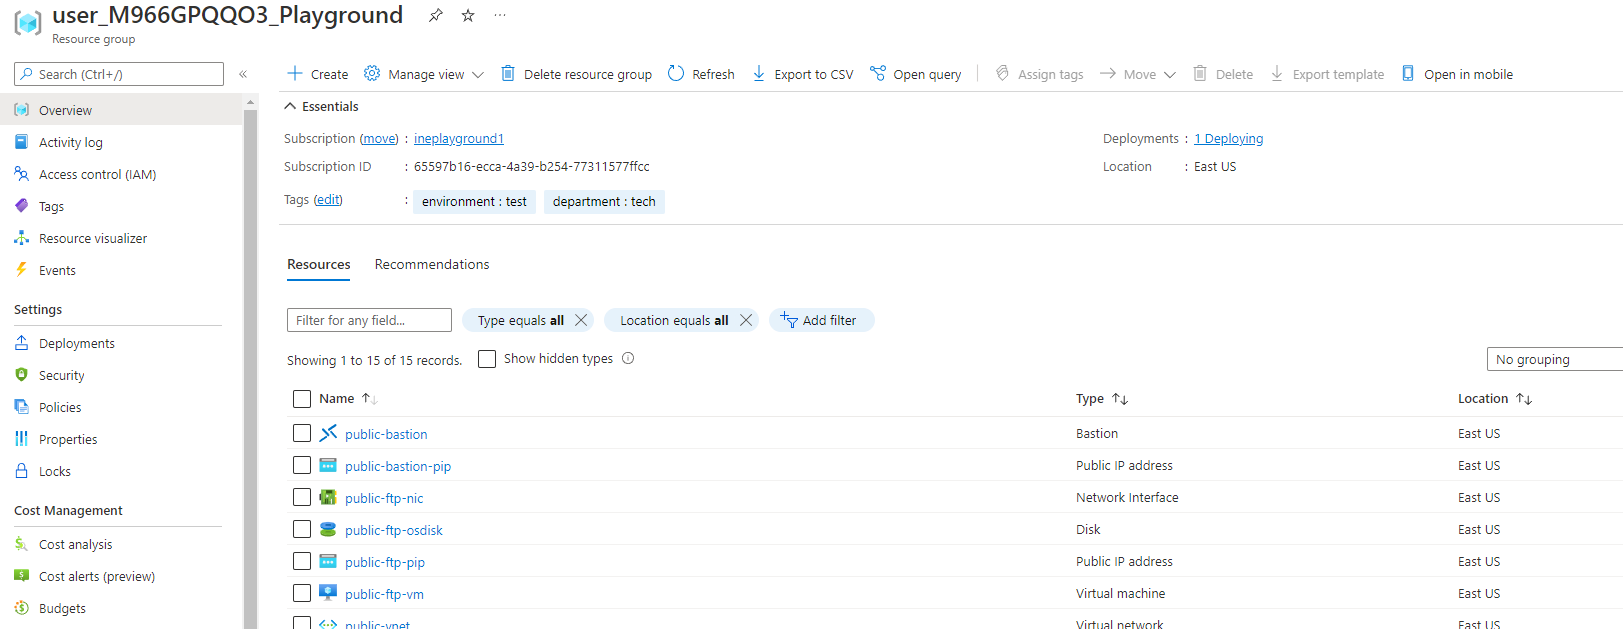Select the public-bastion row checkbox
1623x629 pixels.
[302, 433]
